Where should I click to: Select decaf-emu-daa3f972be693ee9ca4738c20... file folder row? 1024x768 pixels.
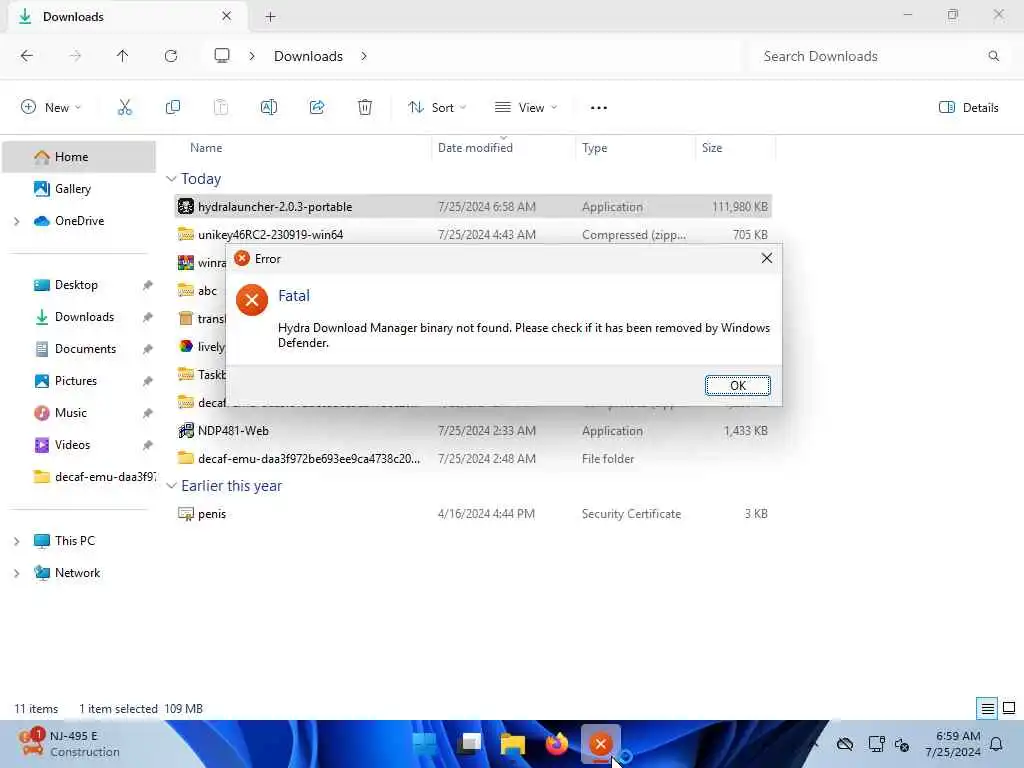(473, 458)
